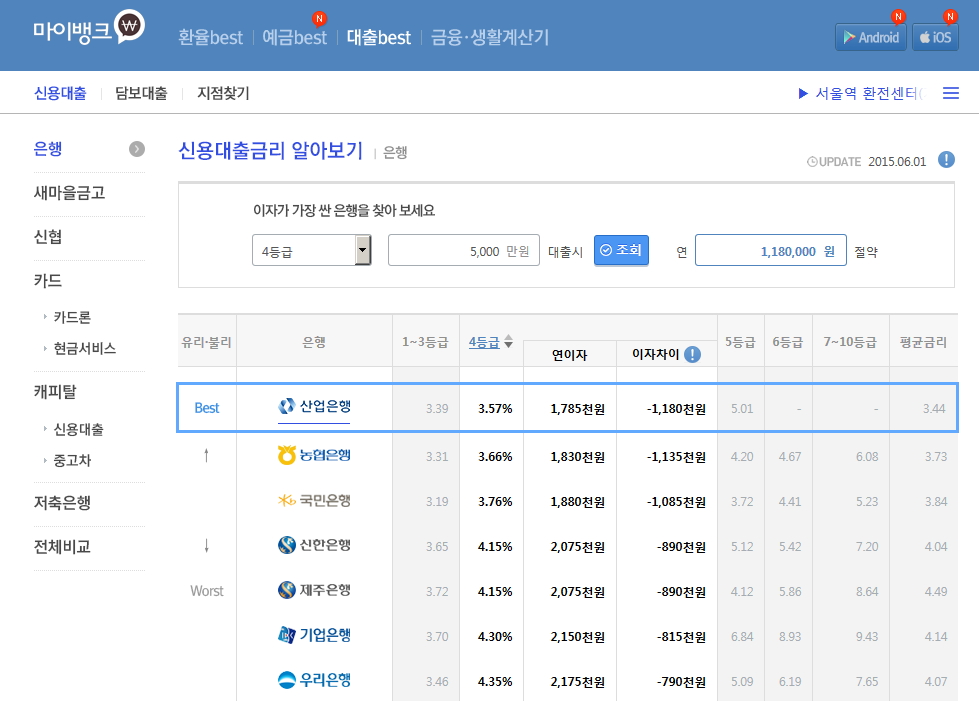The height and width of the screenshot is (701, 979).
Task: Click the 이자차이 info icon
Action: (x=692, y=354)
